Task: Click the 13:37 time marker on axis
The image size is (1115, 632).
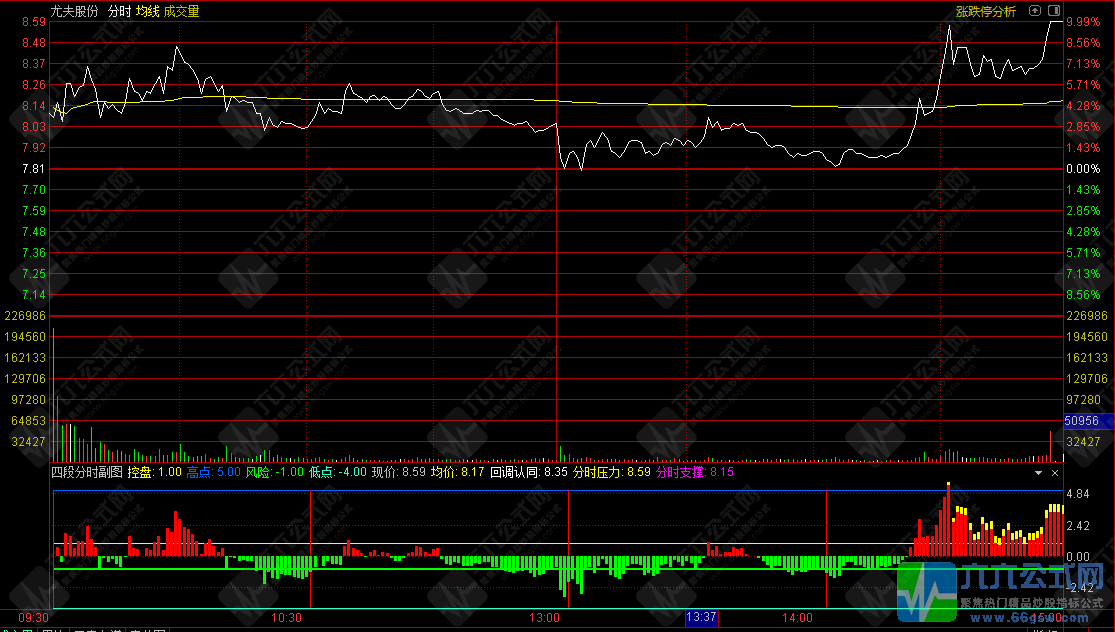Action: (x=701, y=618)
